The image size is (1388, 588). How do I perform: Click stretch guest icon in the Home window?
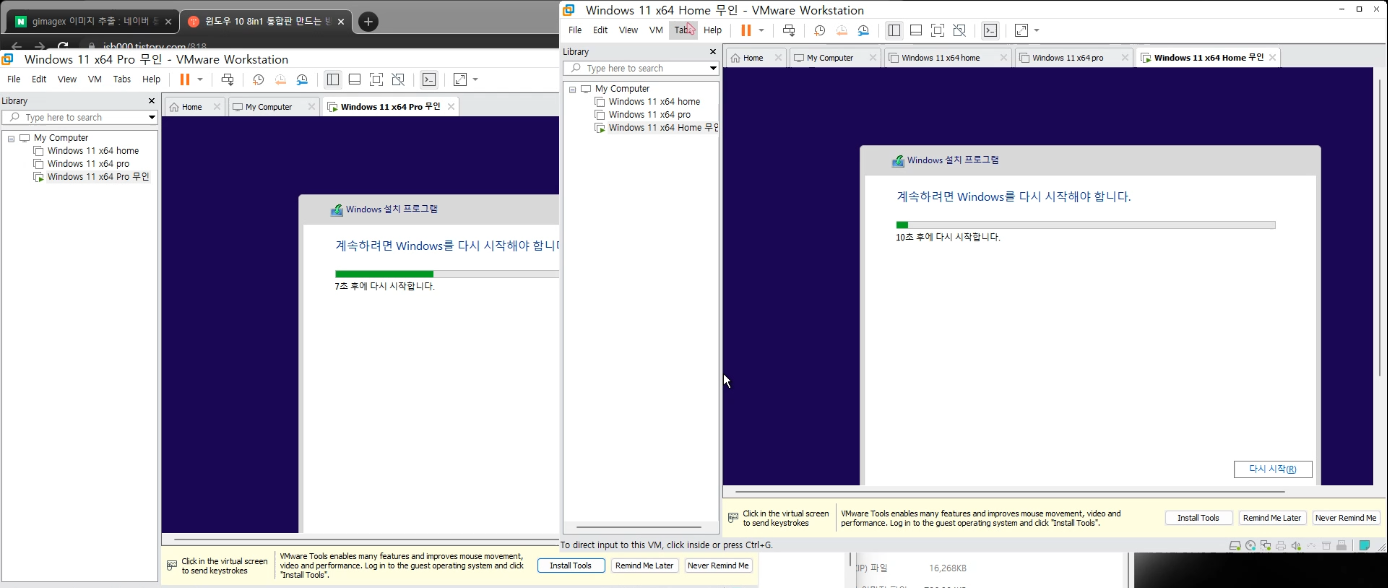coord(1021,30)
